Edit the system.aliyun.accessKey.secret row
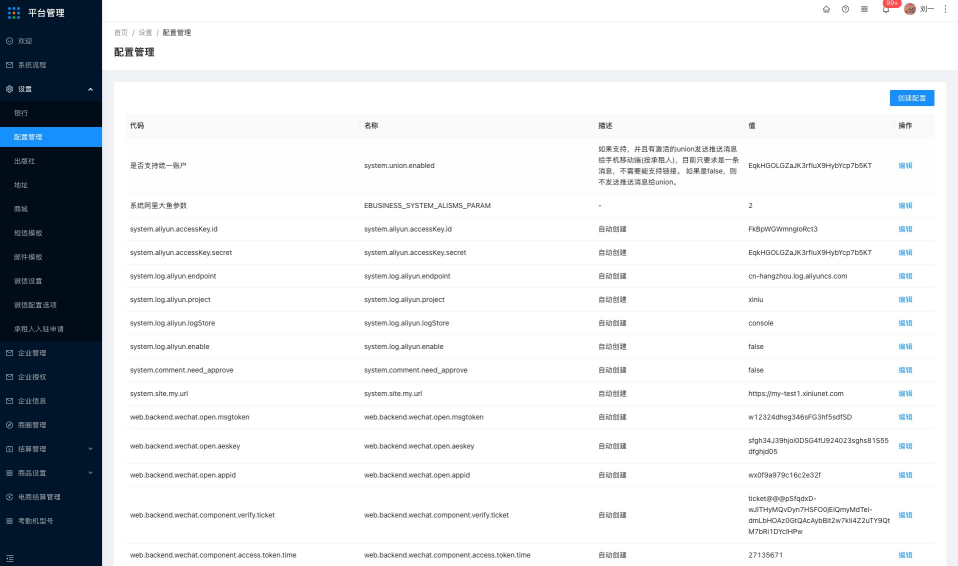This screenshot has height=566, width=958. 905,252
